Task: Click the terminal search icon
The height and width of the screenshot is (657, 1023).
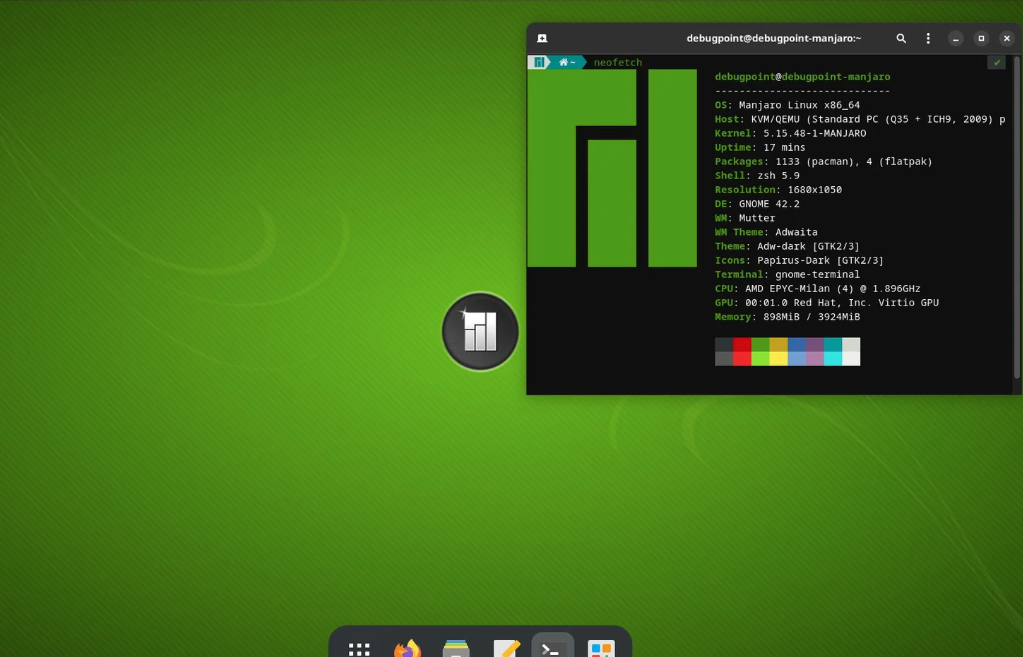Action: [901, 38]
